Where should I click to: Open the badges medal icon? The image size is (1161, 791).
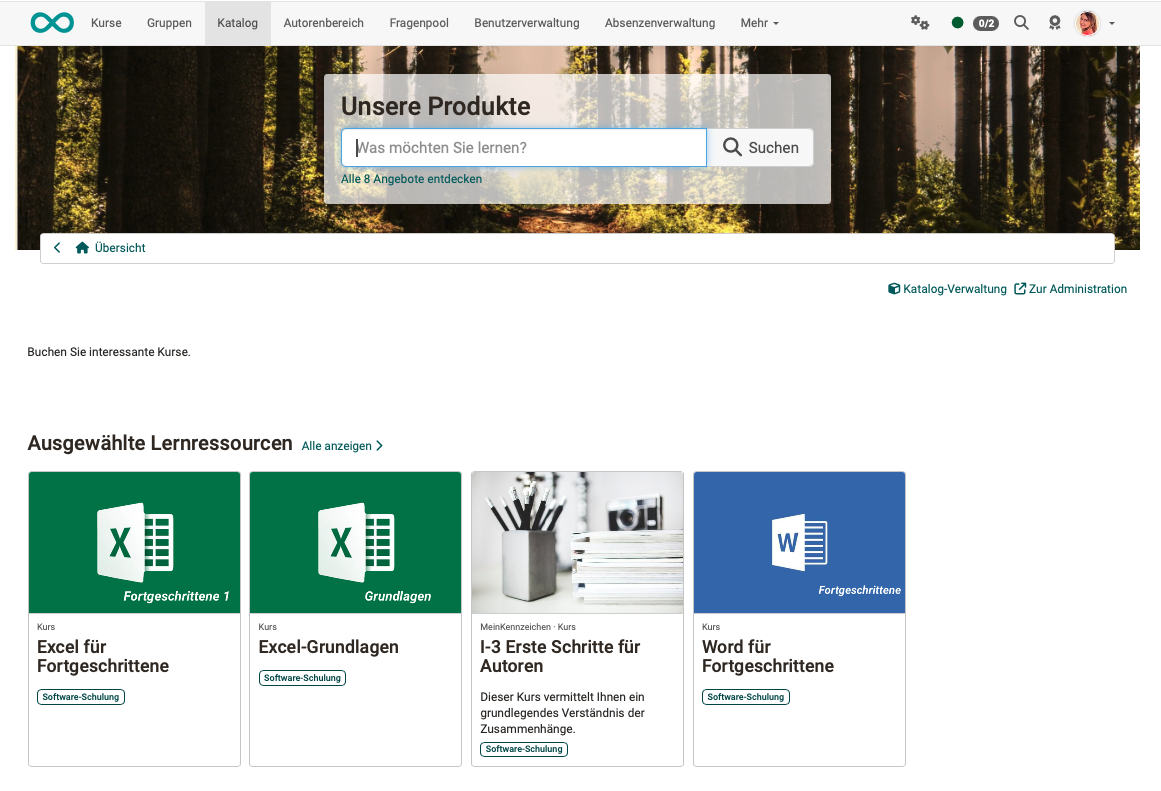tap(1055, 21)
